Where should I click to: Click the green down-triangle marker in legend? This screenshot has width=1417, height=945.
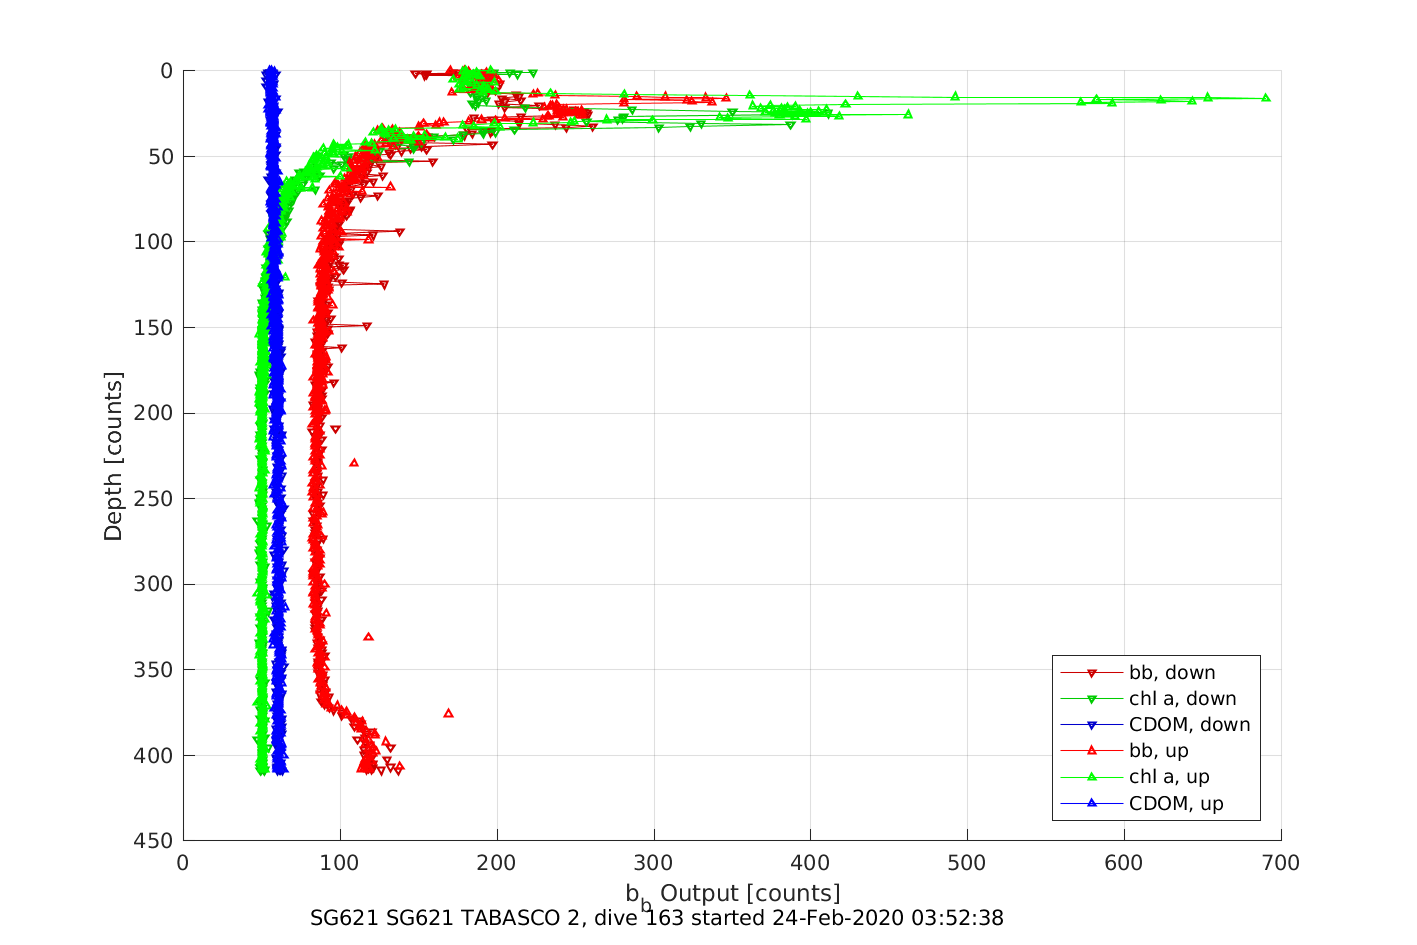pos(1092,699)
